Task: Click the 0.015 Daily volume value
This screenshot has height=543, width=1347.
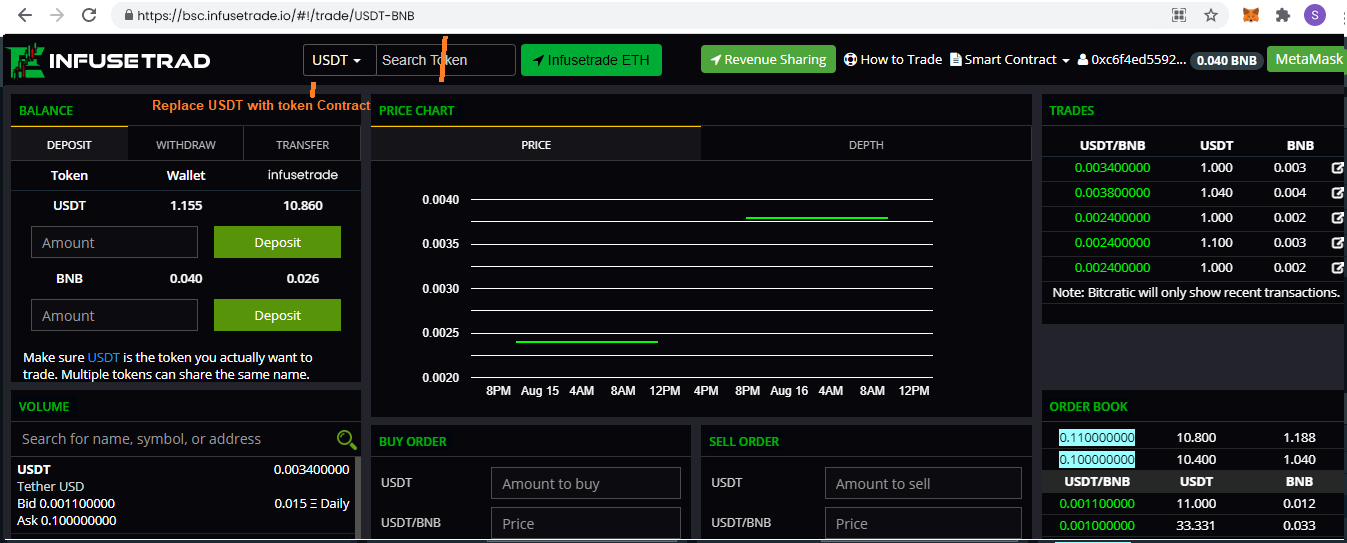Action: tap(312, 504)
